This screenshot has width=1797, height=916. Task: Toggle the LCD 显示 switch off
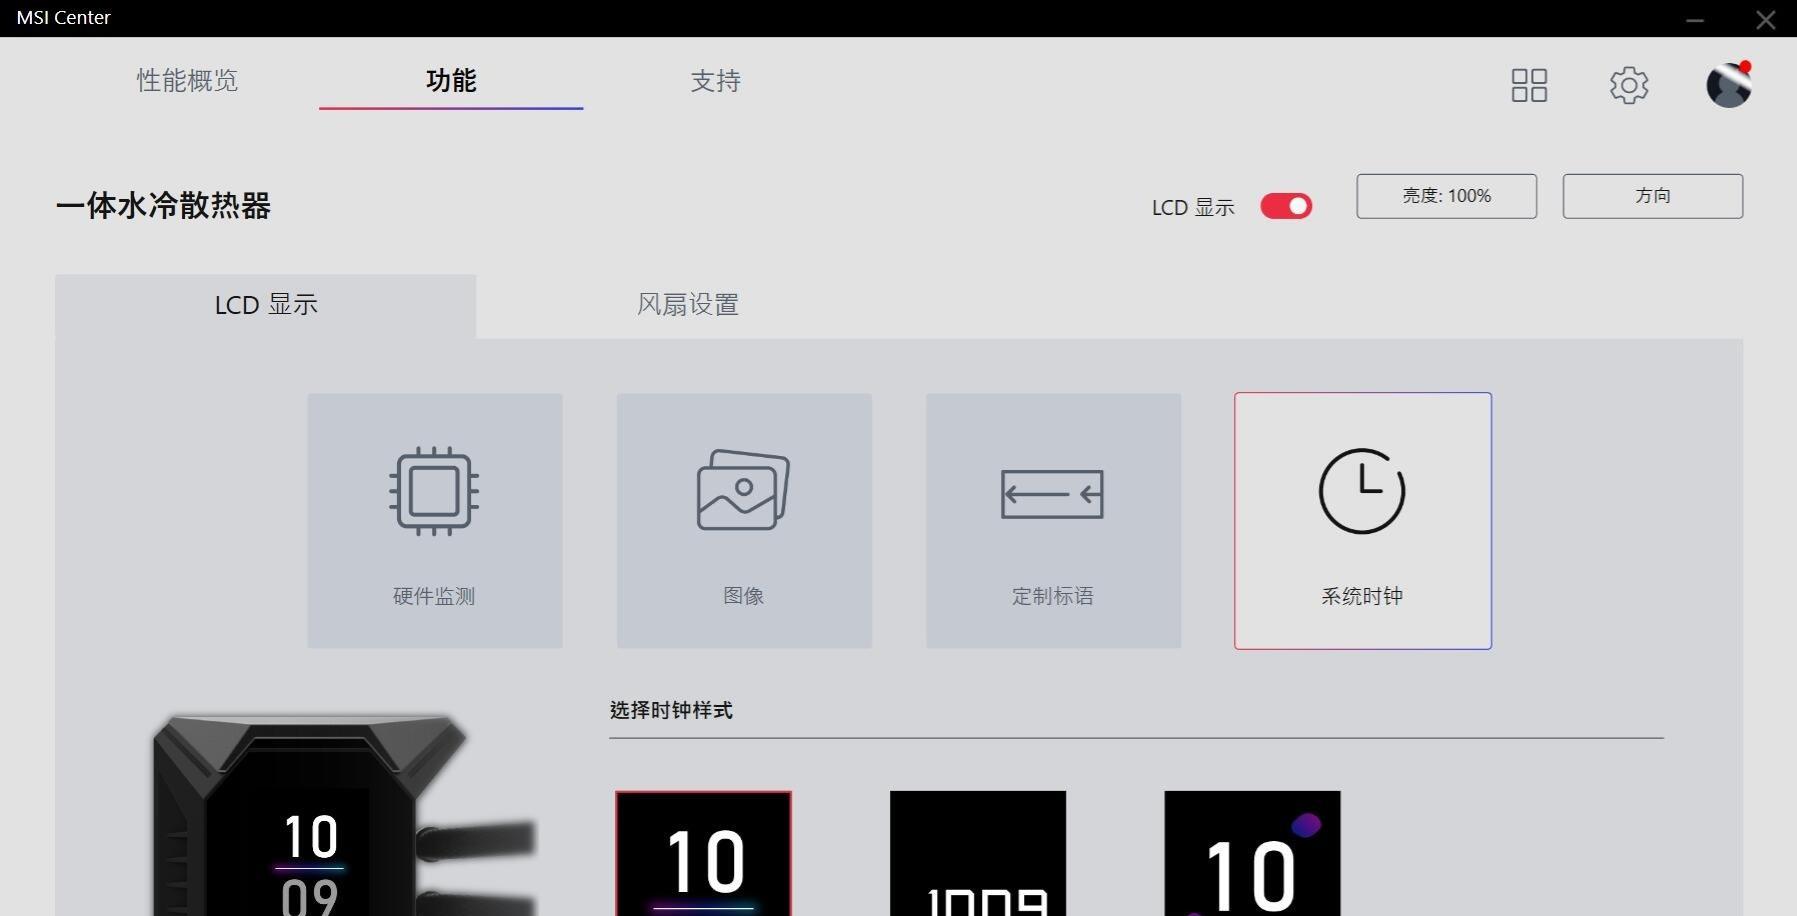coord(1286,206)
